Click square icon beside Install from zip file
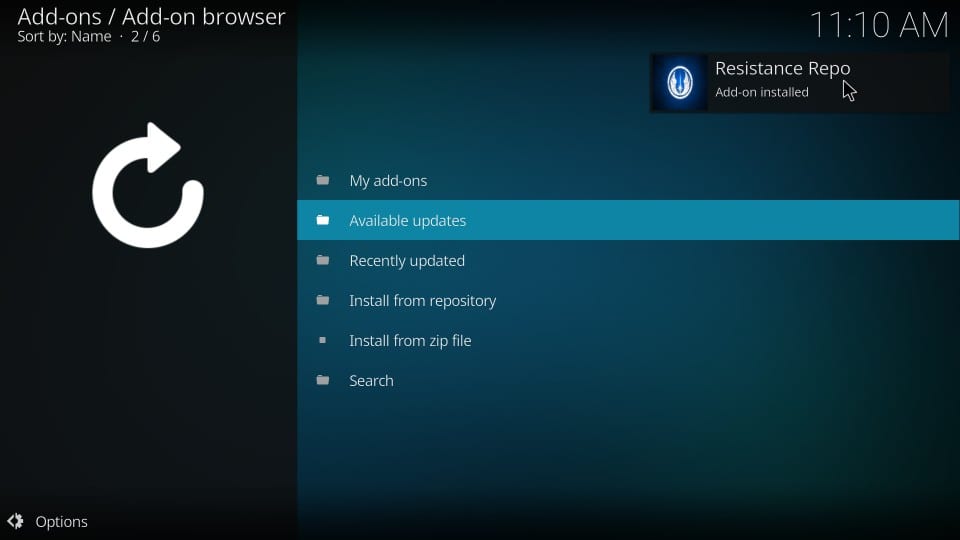This screenshot has height=540, width=960. [x=323, y=340]
